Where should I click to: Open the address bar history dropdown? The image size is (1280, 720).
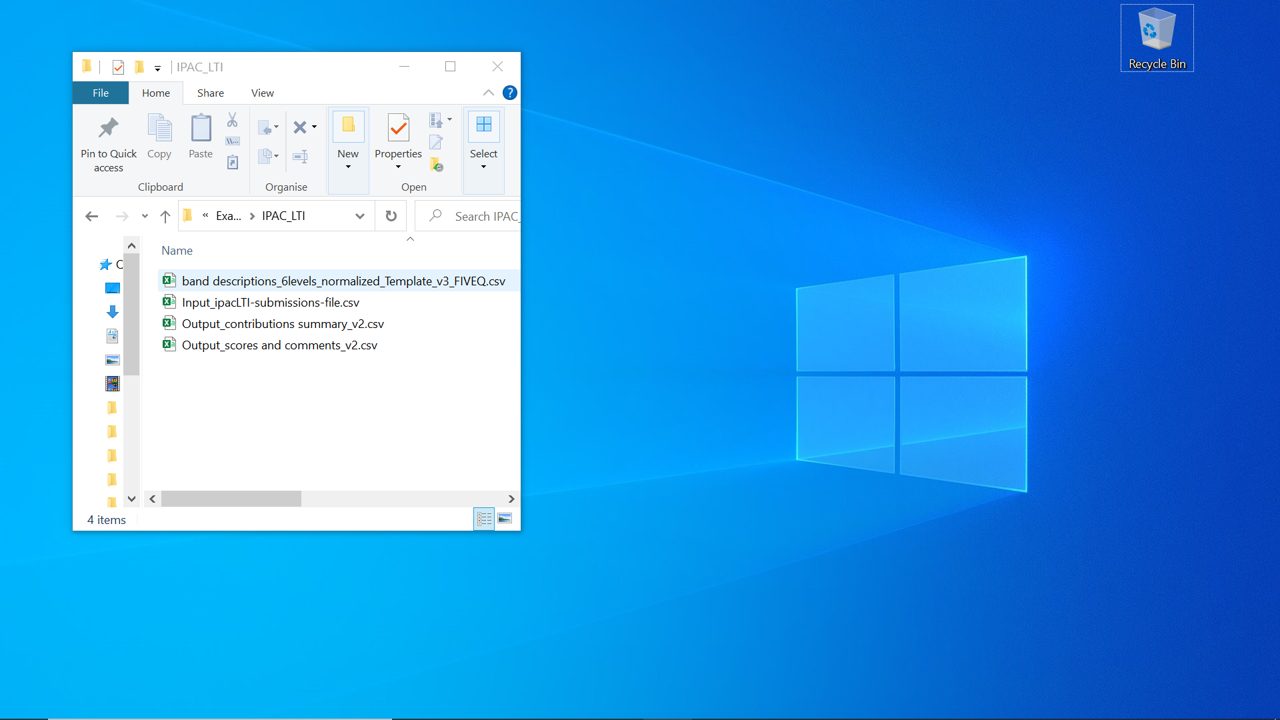click(x=360, y=216)
